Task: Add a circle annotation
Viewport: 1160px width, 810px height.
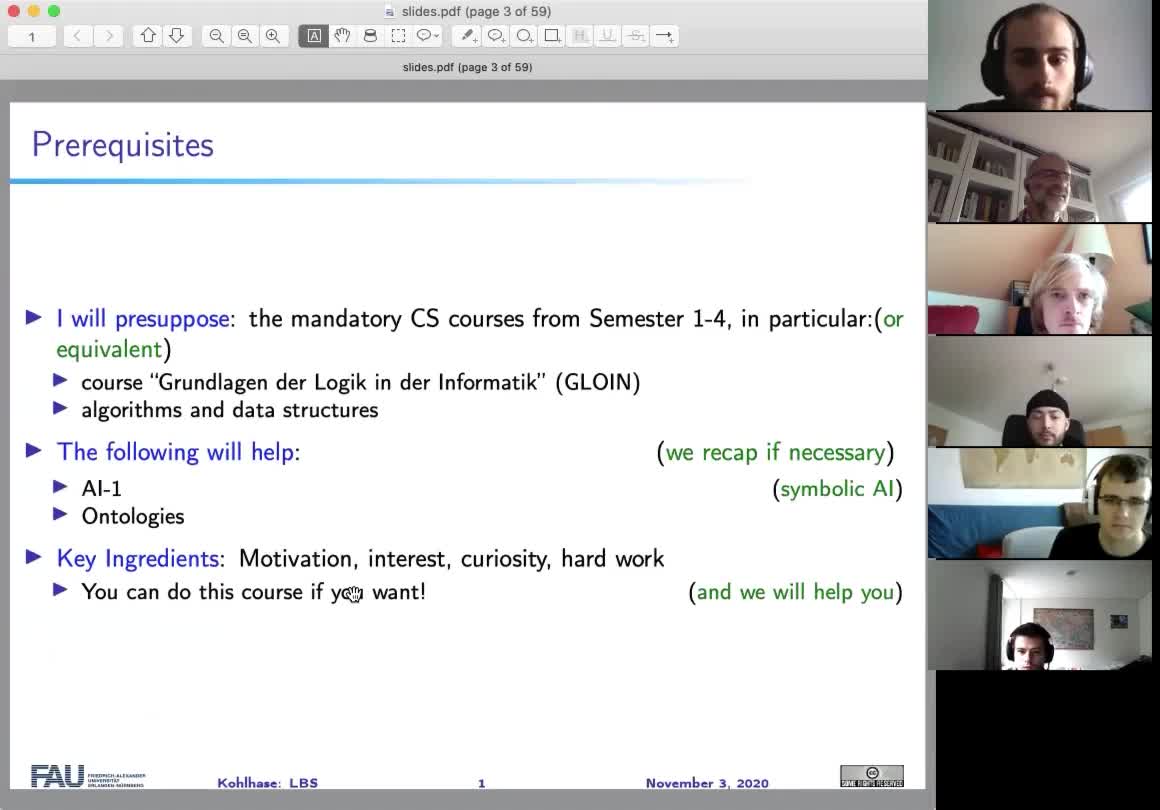Action: pyautogui.click(x=523, y=36)
